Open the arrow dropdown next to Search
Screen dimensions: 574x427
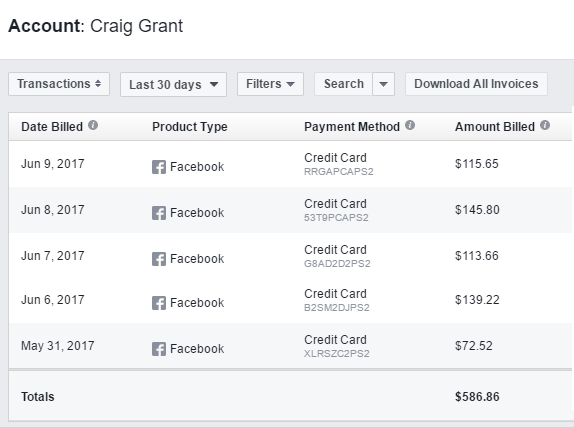[383, 84]
